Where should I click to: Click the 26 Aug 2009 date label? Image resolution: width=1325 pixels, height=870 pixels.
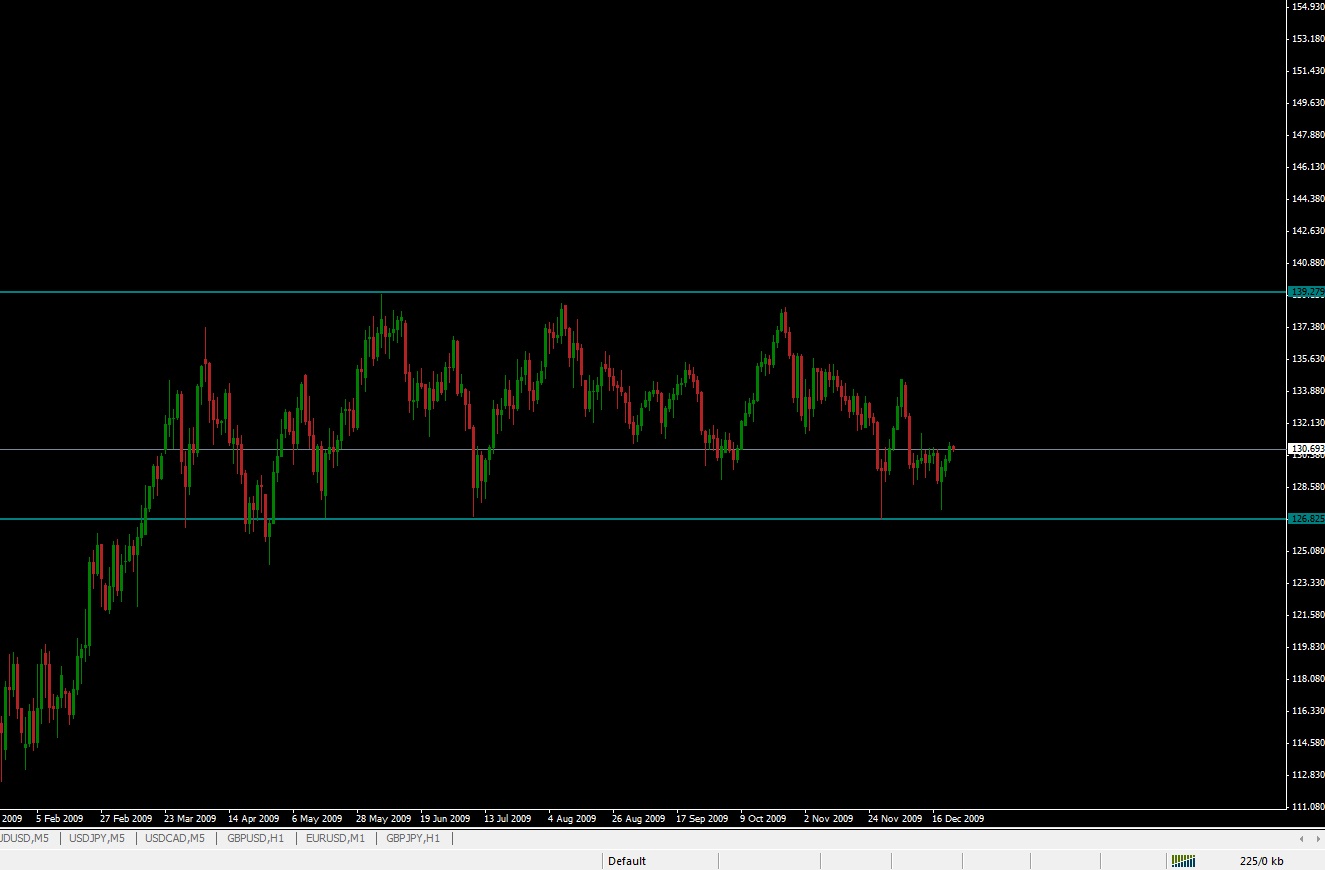pos(638,818)
